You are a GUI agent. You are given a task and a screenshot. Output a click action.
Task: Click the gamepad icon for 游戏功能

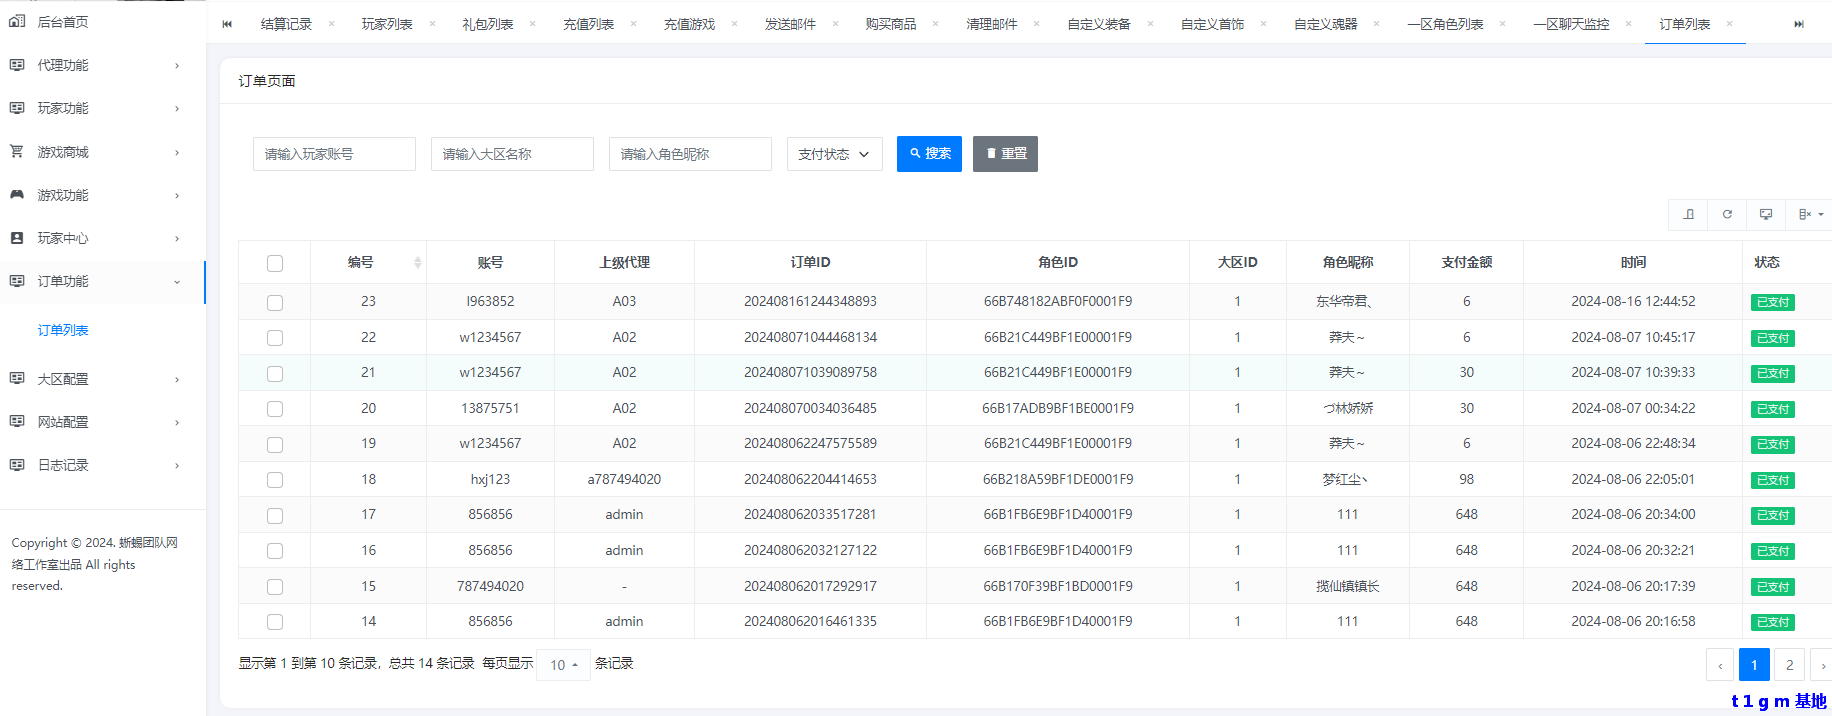tap(17, 195)
